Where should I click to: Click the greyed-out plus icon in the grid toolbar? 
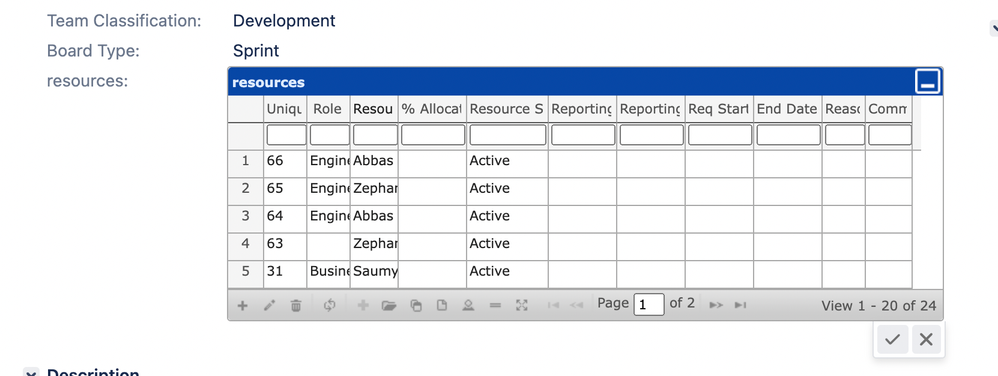[x=363, y=305]
